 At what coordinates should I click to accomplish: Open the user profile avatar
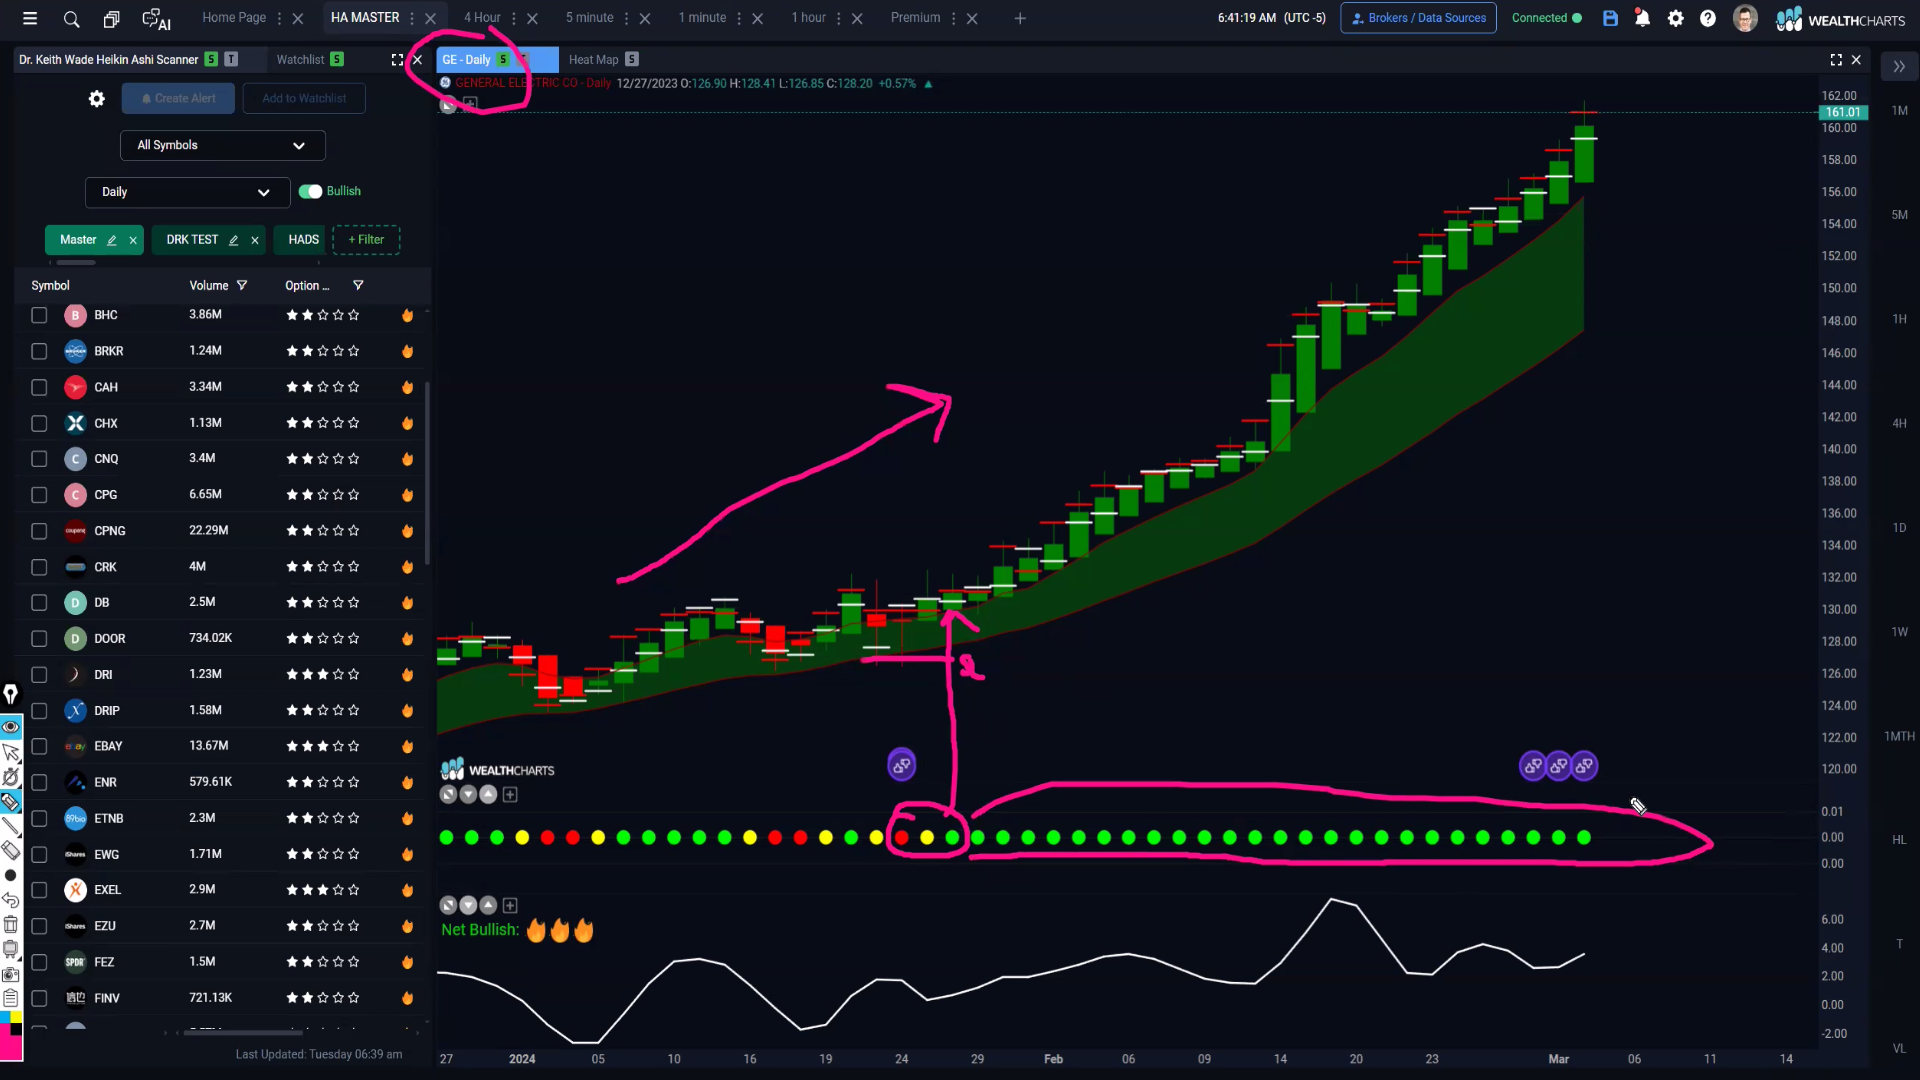coord(1745,18)
